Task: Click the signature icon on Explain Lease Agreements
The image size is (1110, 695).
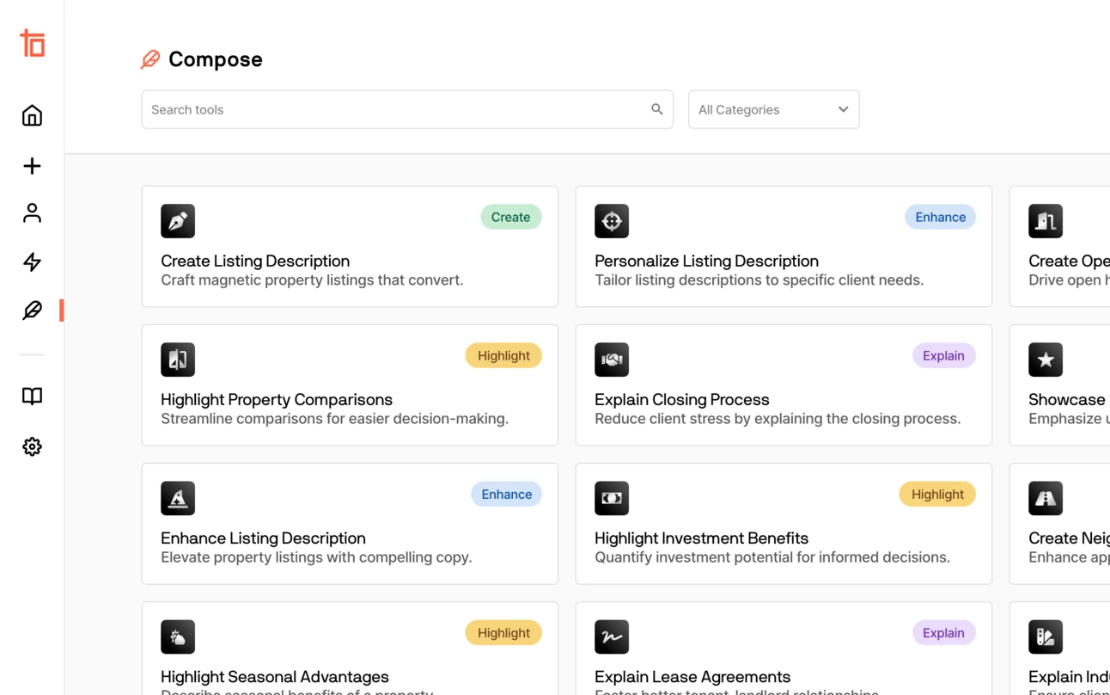Action: click(612, 637)
